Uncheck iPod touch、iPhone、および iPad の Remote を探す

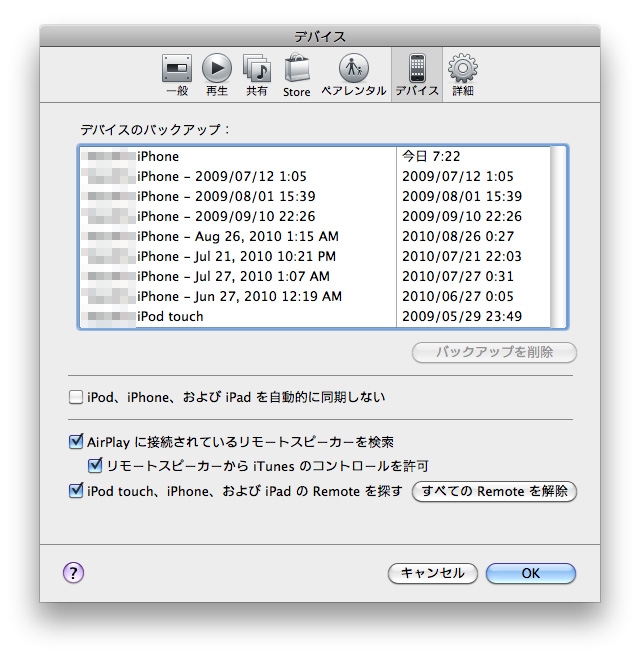76,491
